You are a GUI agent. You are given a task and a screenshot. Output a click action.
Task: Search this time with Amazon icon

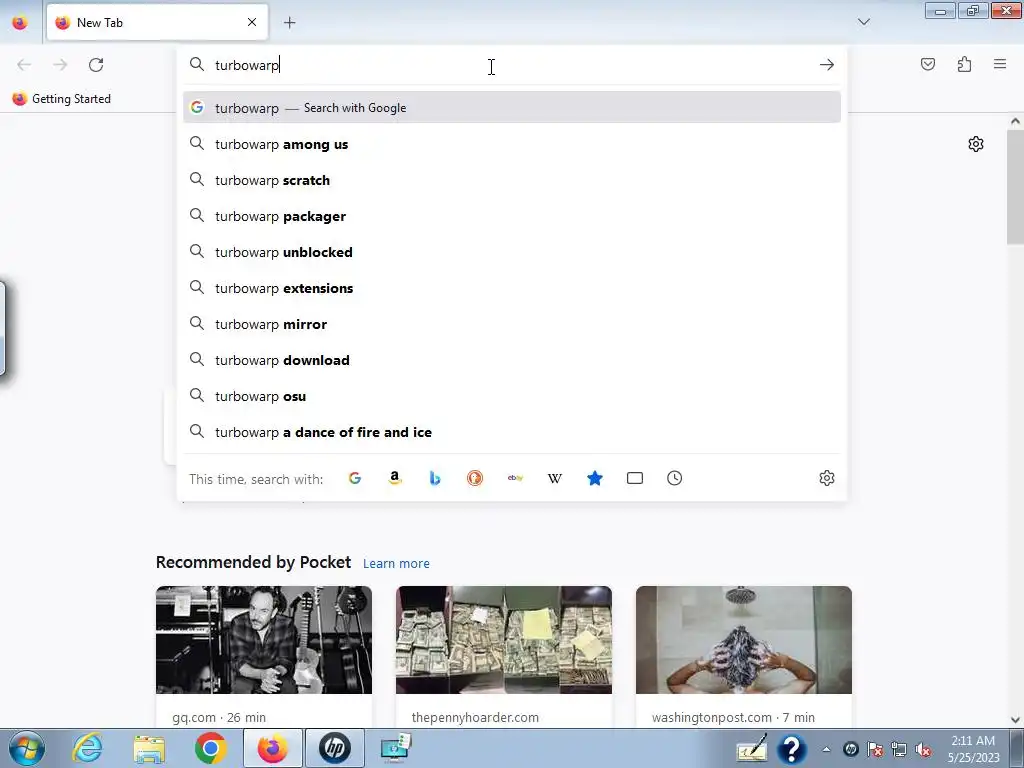pos(394,478)
